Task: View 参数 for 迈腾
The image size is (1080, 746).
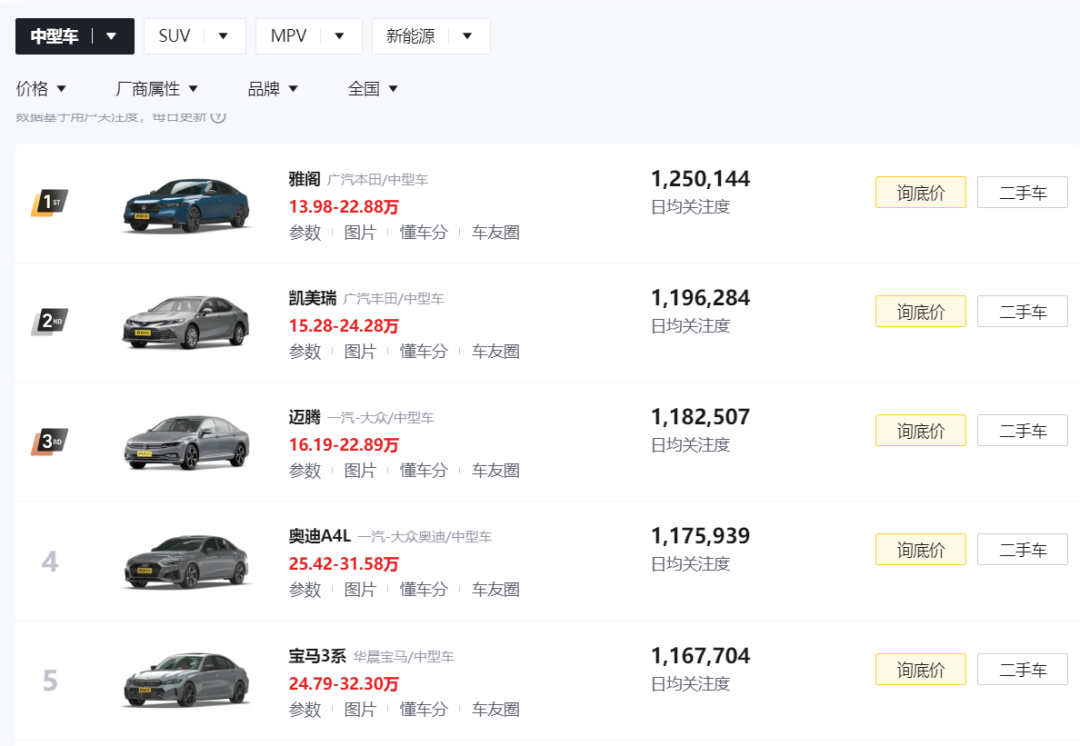Action: pos(305,471)
